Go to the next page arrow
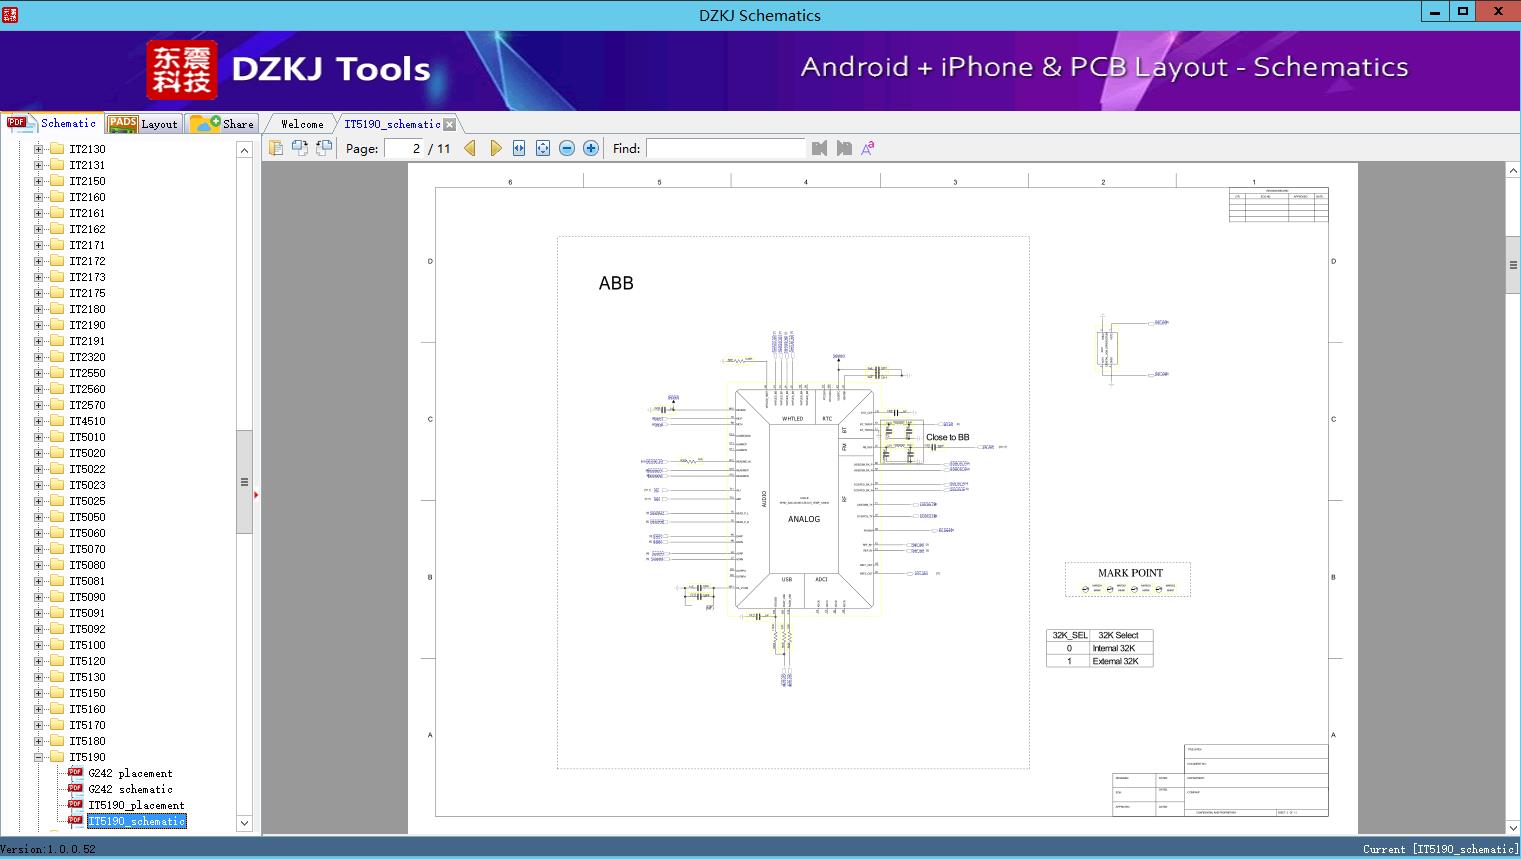Image resolution: width=1521 pixels, height=859 pixels. (495, 148)
